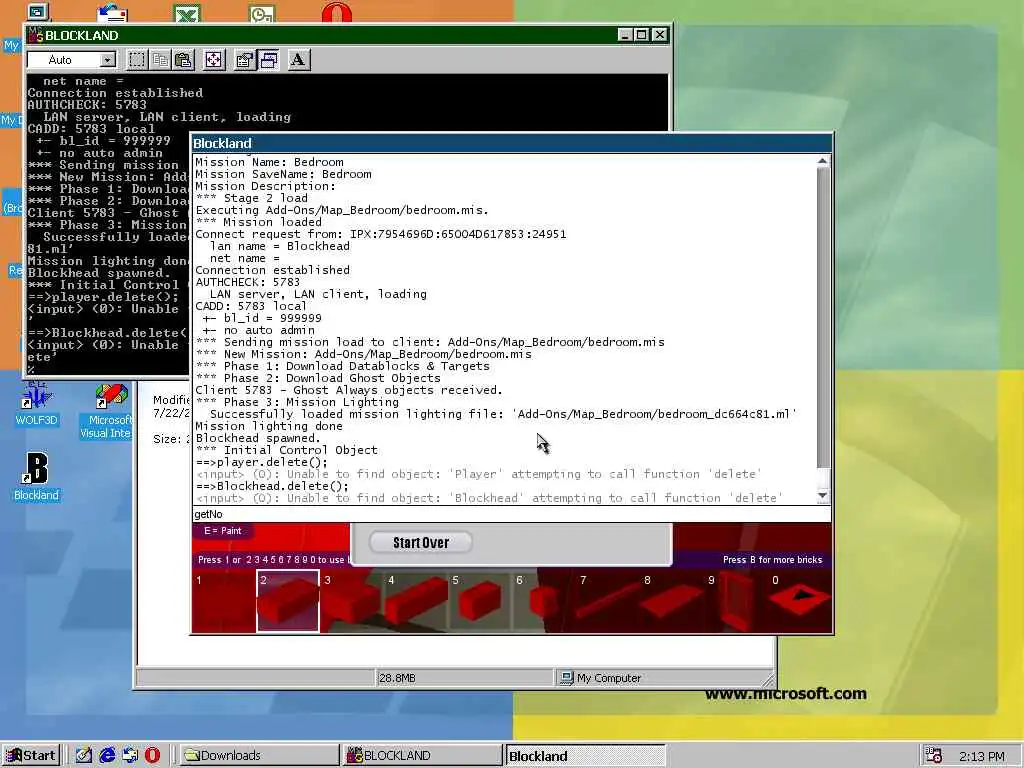Screen dimensions: 1024x768
Task: Click the 'AUTHCHECK: 5783' line in Blockland console
Action: [248, 282]
